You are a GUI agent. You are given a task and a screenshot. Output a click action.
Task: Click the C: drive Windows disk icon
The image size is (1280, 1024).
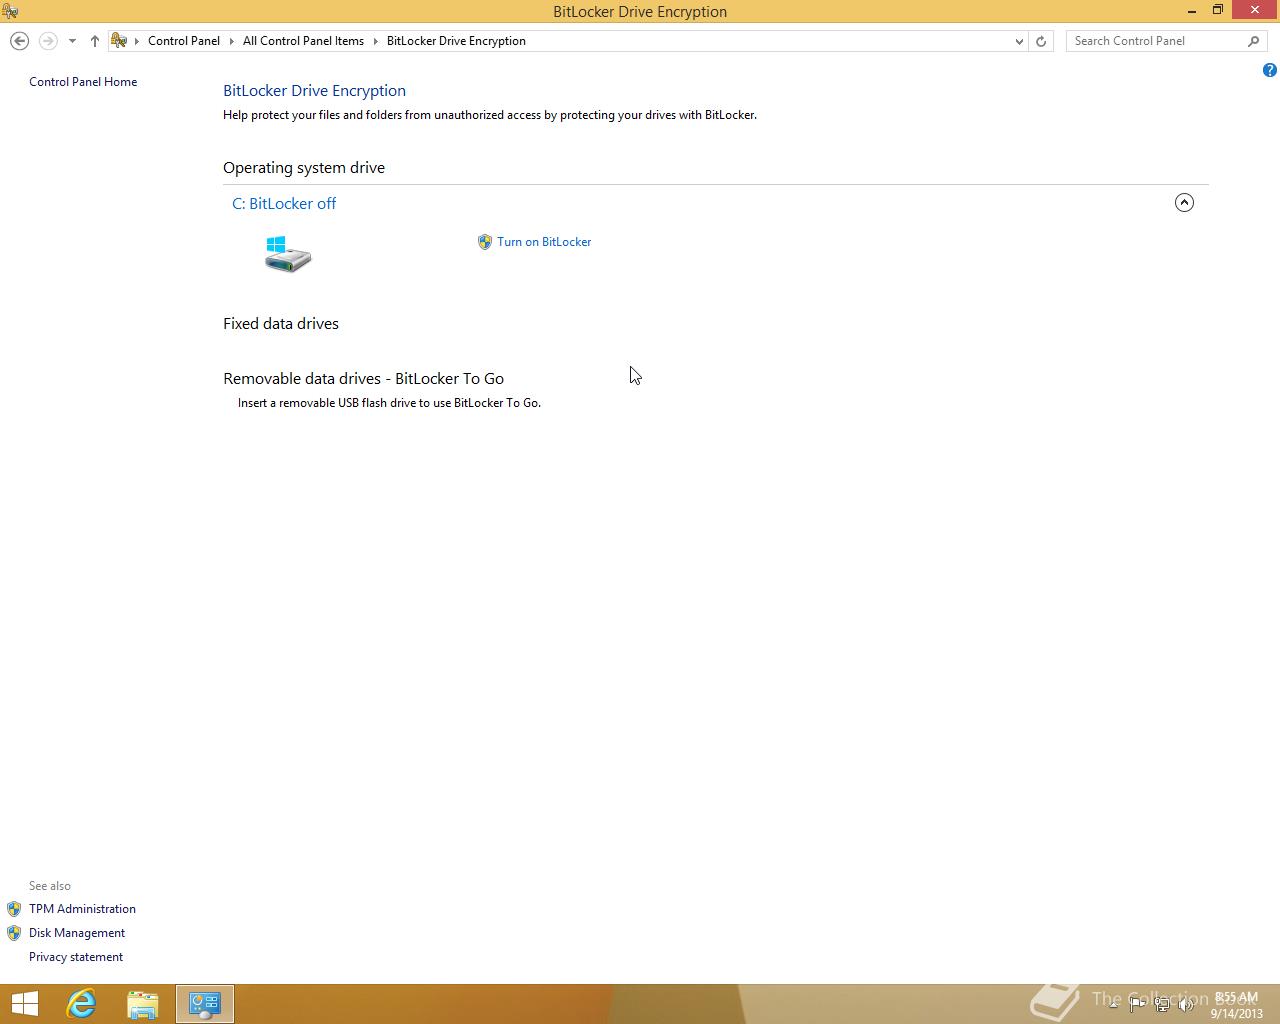(x=288, y=254)
